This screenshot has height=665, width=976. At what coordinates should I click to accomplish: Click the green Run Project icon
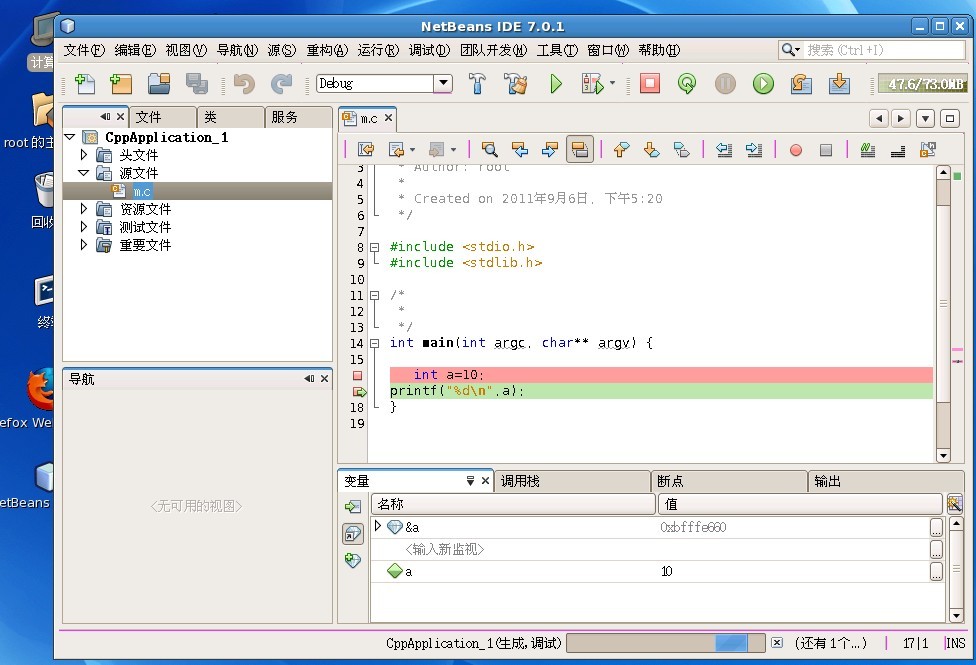[556, 85]
